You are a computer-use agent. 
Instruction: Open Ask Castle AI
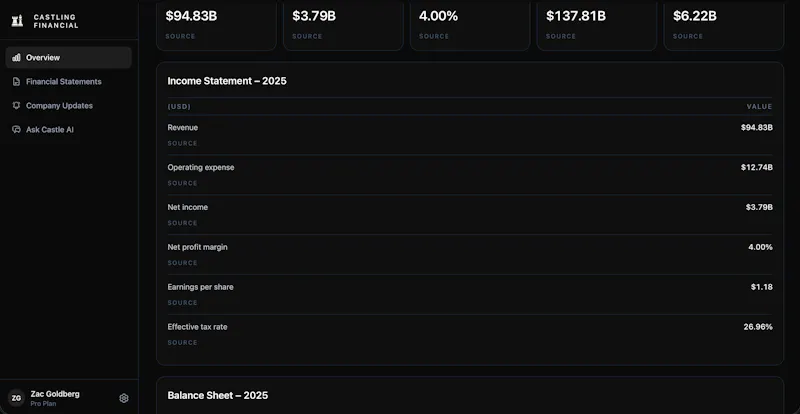click(68, 130)
